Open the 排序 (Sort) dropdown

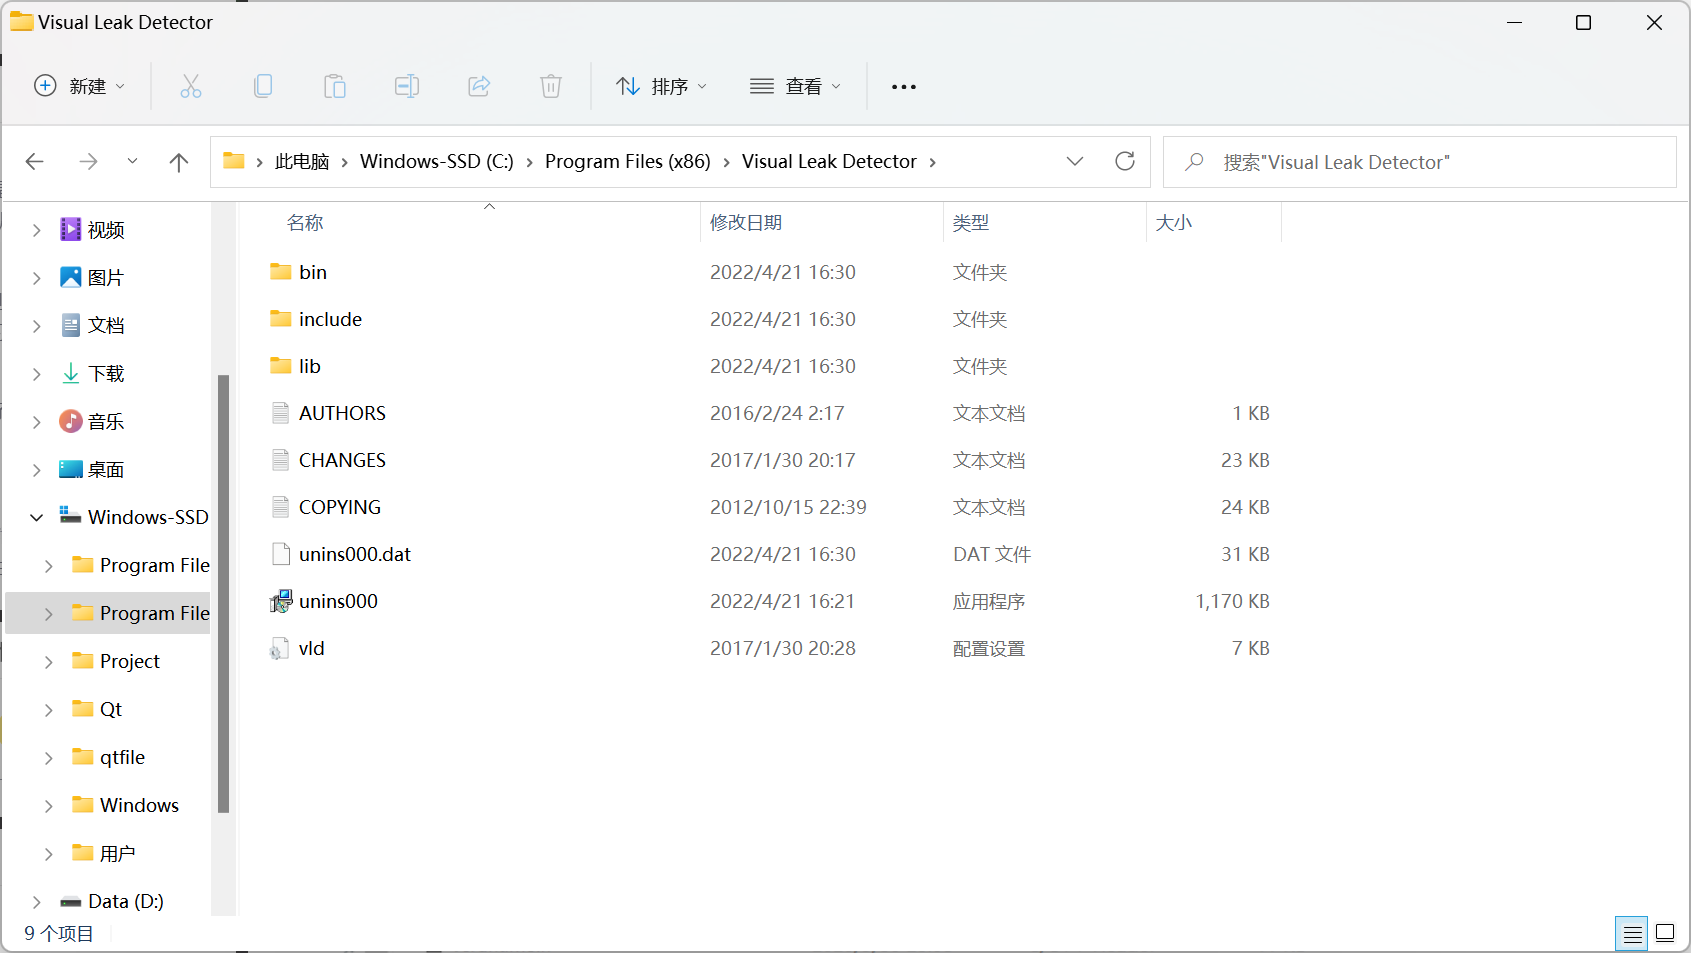click(661, 86)
